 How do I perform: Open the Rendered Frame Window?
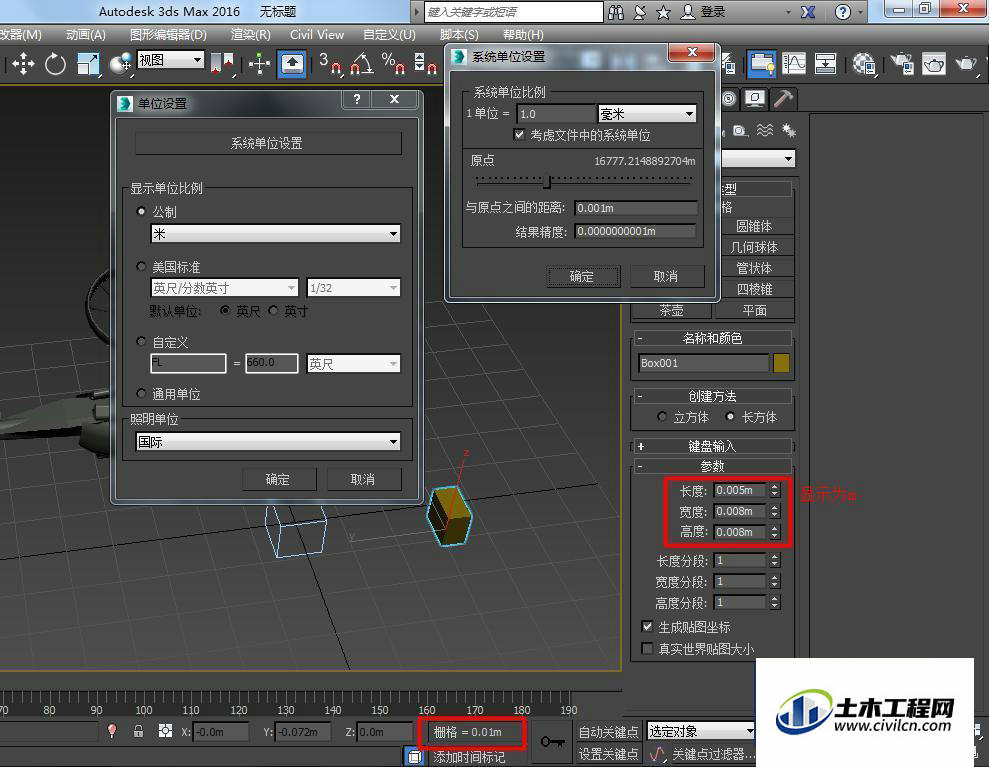(x=933, y=64)
